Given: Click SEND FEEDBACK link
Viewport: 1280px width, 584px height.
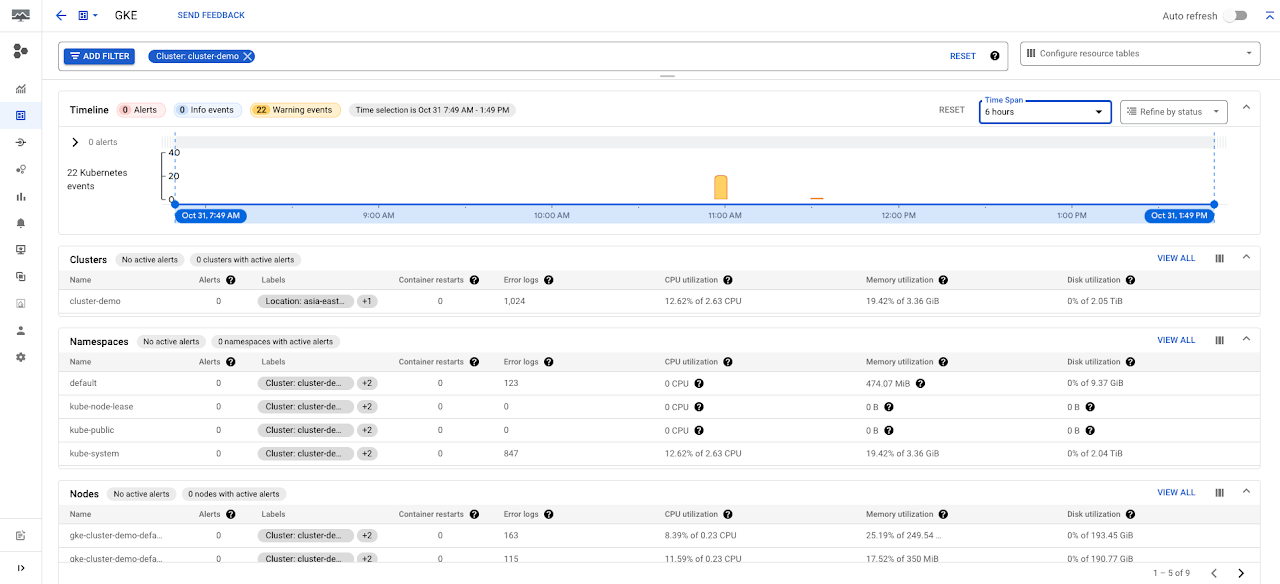Looking at the screenshot, I should [x=211, y=16].
